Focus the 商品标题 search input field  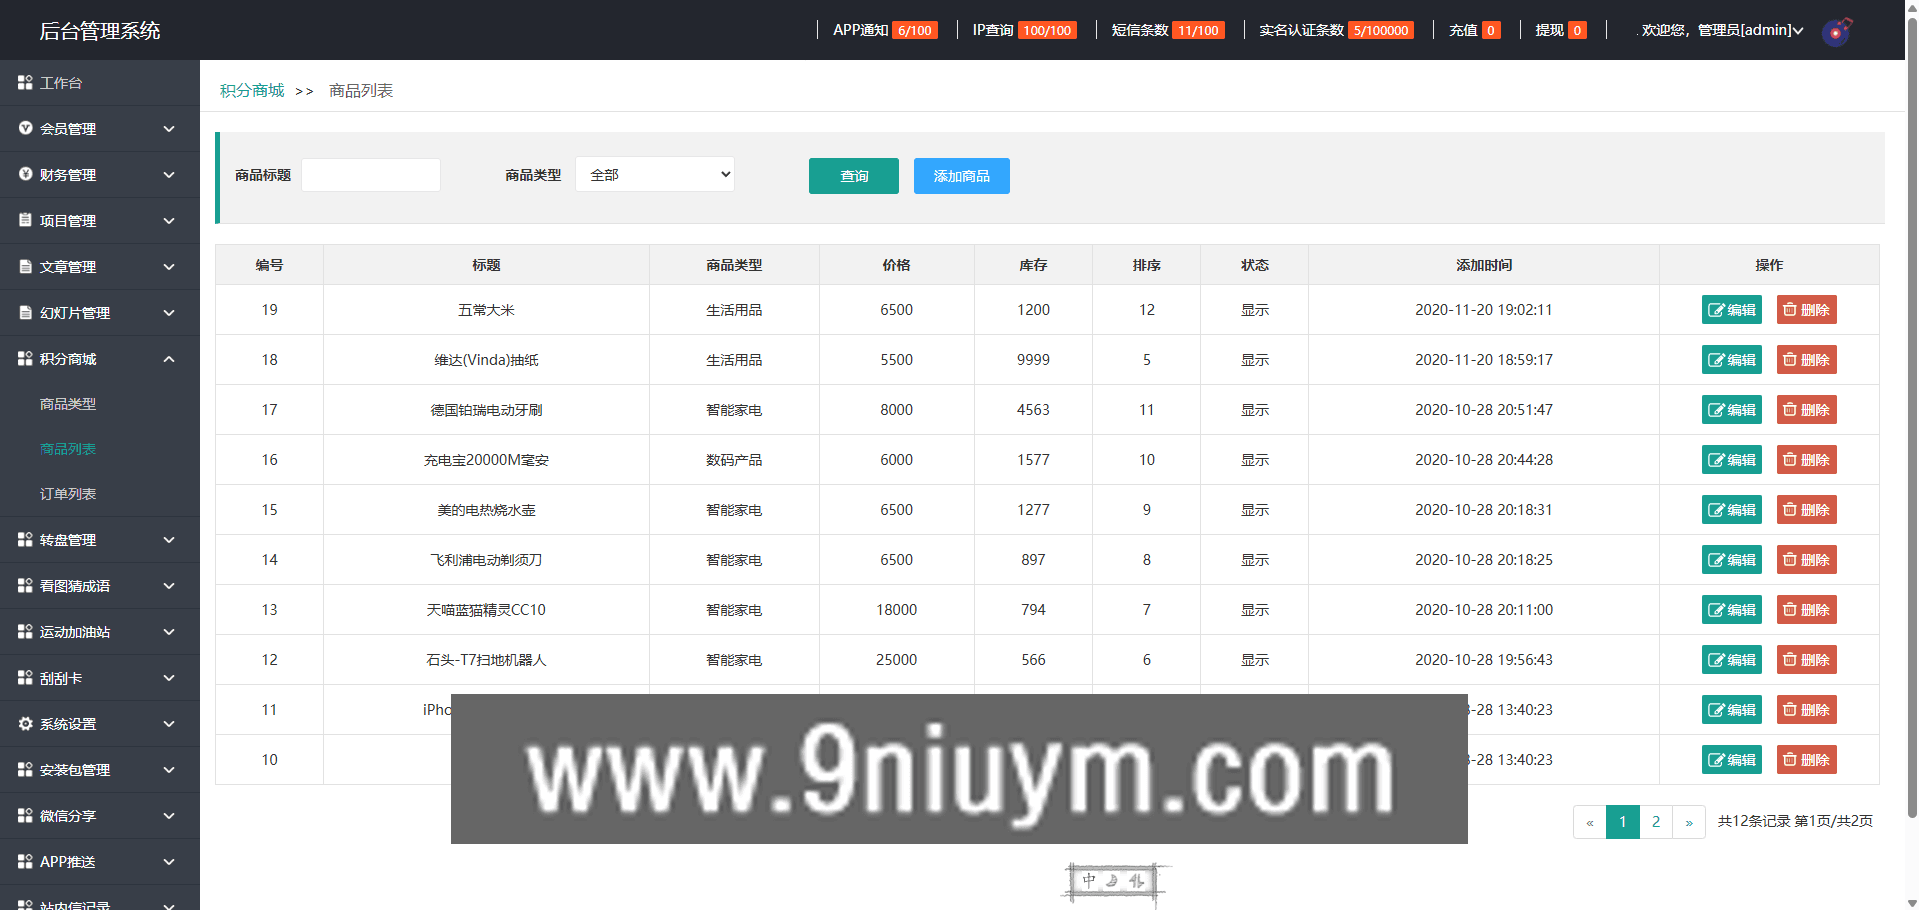coord(371,175)
